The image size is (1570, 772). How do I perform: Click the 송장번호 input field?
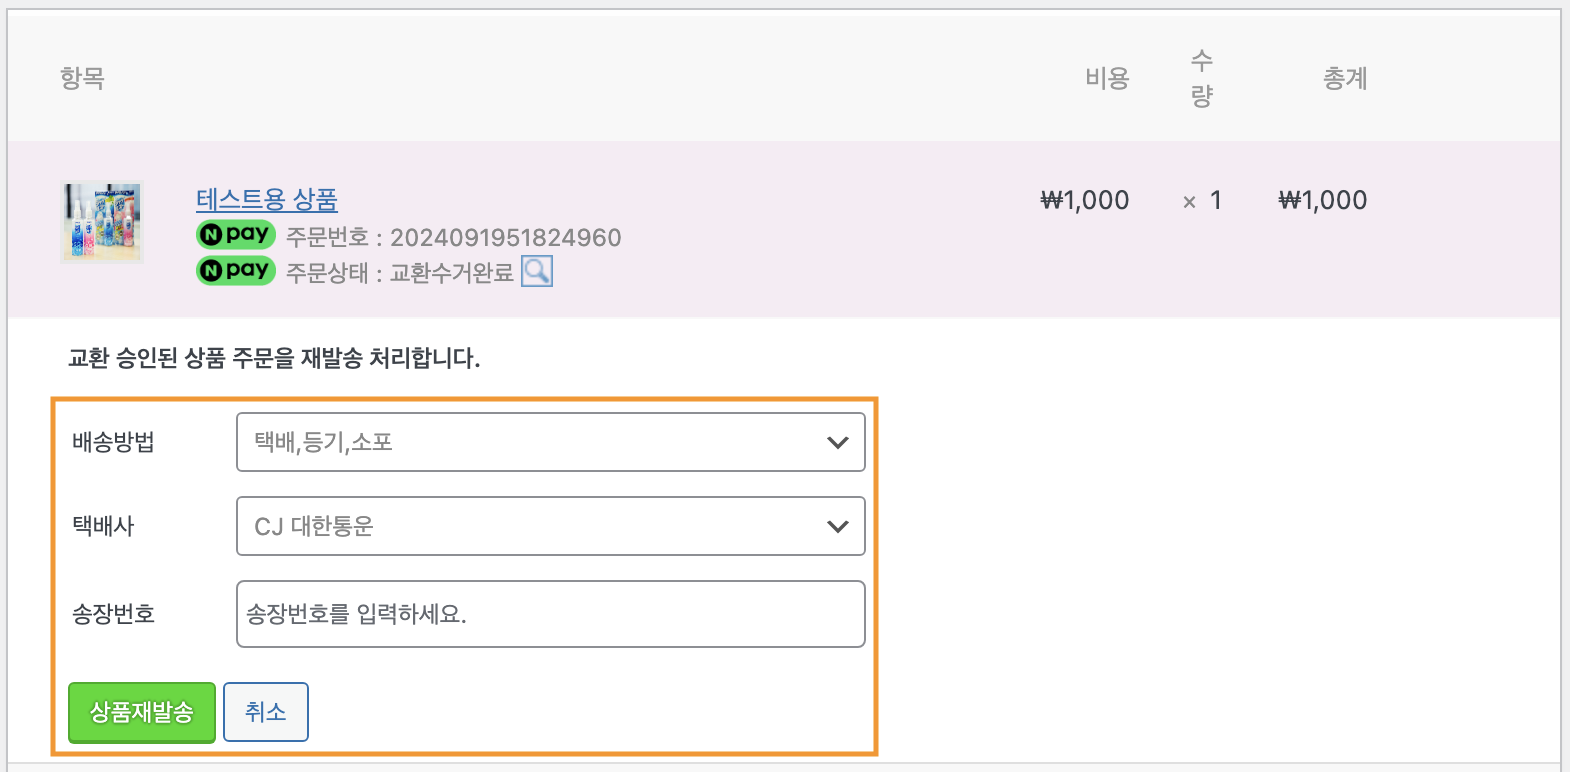[x=551, y=614]
